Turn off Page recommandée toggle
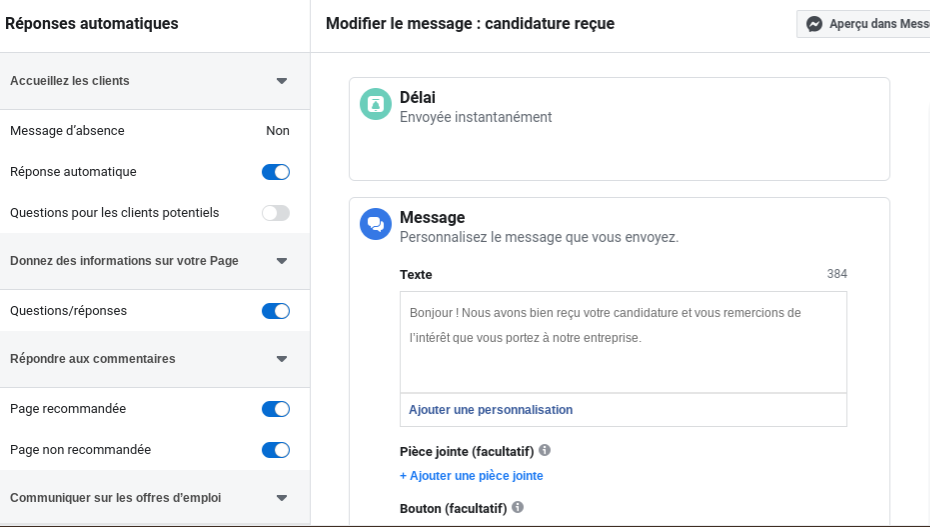 click(x=276, y=409)
